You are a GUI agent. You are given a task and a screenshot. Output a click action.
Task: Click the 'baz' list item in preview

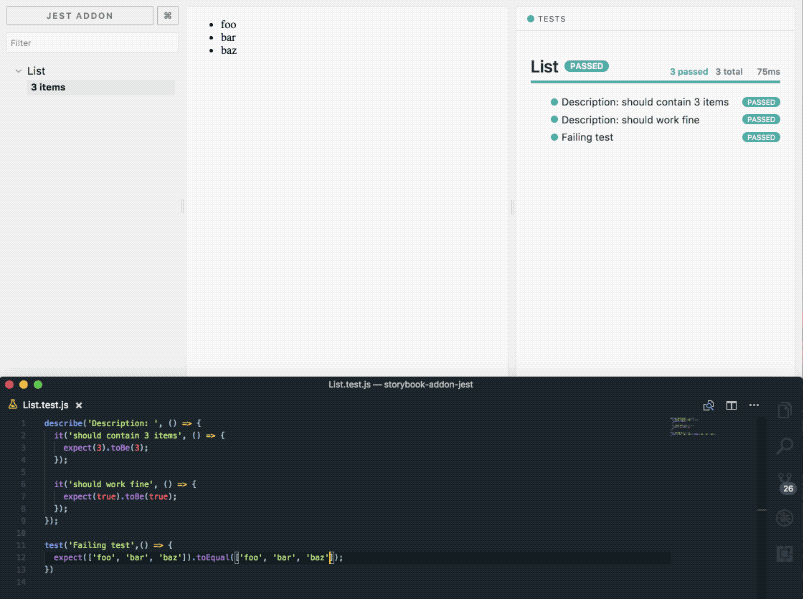click(228, 50)
